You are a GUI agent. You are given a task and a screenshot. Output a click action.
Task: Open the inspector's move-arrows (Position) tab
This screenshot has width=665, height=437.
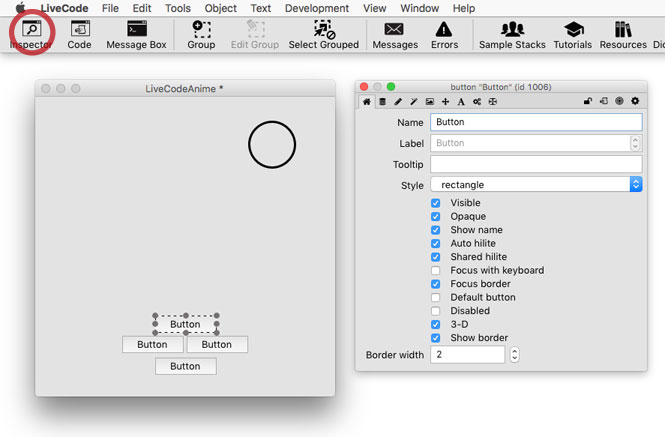pyautogui.click(x=445, y=101)
